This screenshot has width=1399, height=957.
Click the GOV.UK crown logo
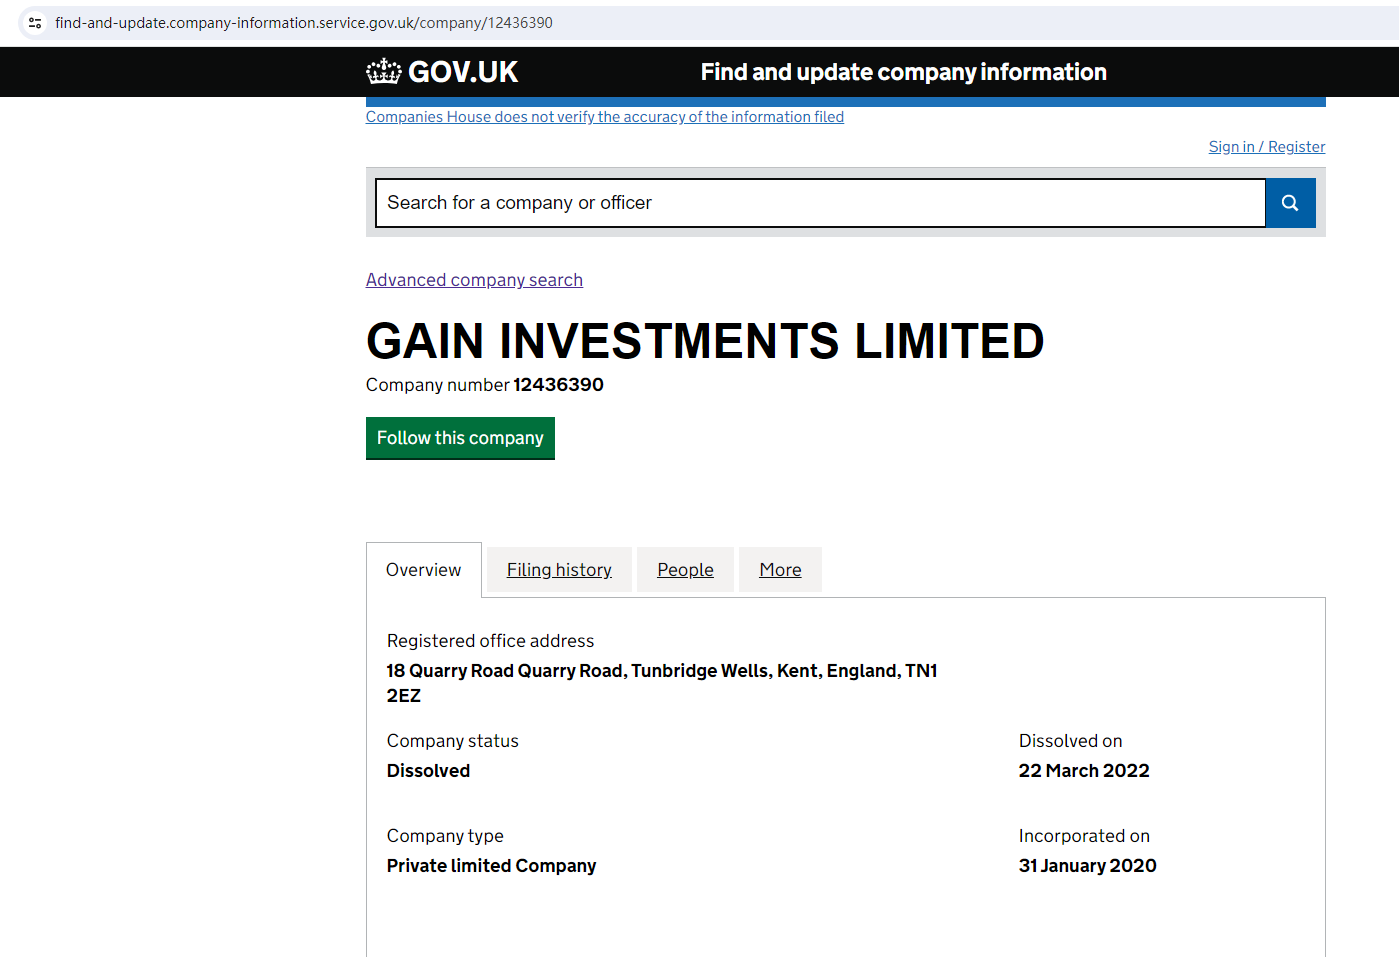pos(383,71)
